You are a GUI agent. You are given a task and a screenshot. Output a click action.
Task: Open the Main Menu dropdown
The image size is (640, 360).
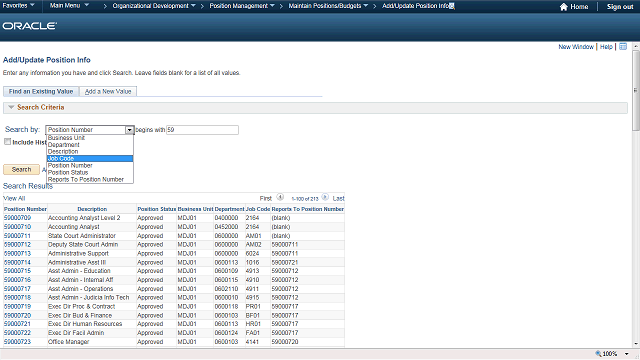tap(69, 5)
